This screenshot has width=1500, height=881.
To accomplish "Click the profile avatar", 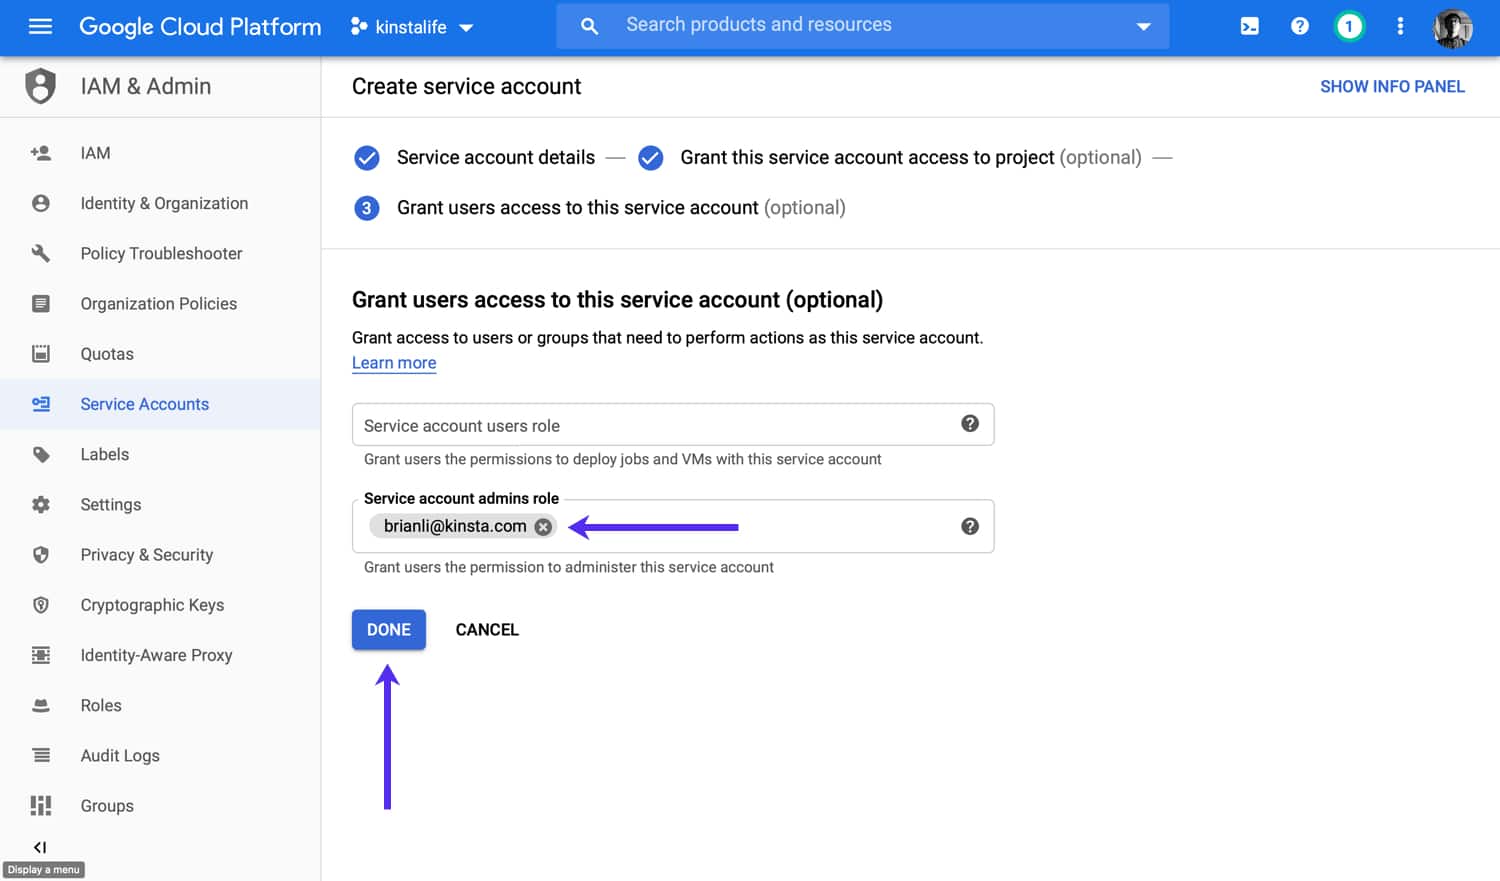I will coord(1452,28).
